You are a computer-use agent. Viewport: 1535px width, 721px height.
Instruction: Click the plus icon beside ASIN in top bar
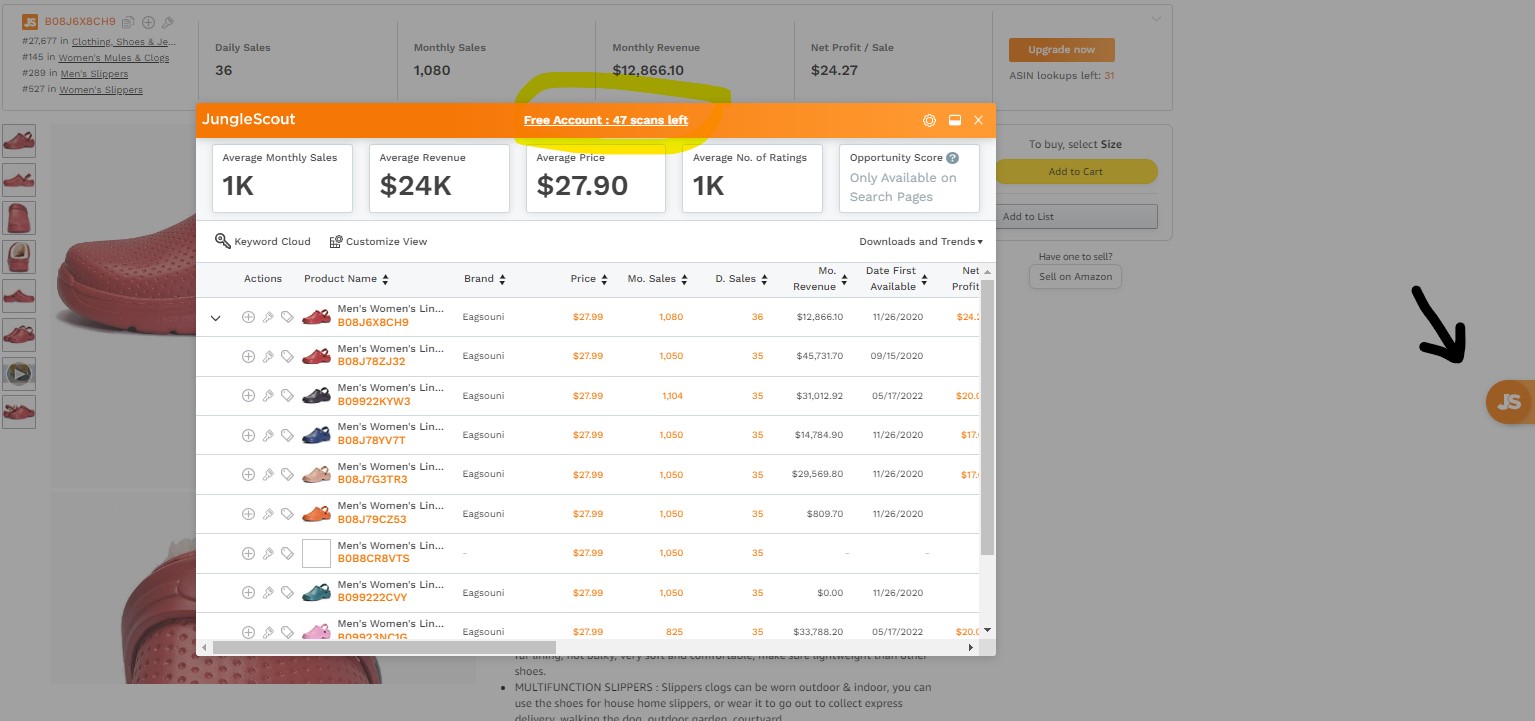148,22
